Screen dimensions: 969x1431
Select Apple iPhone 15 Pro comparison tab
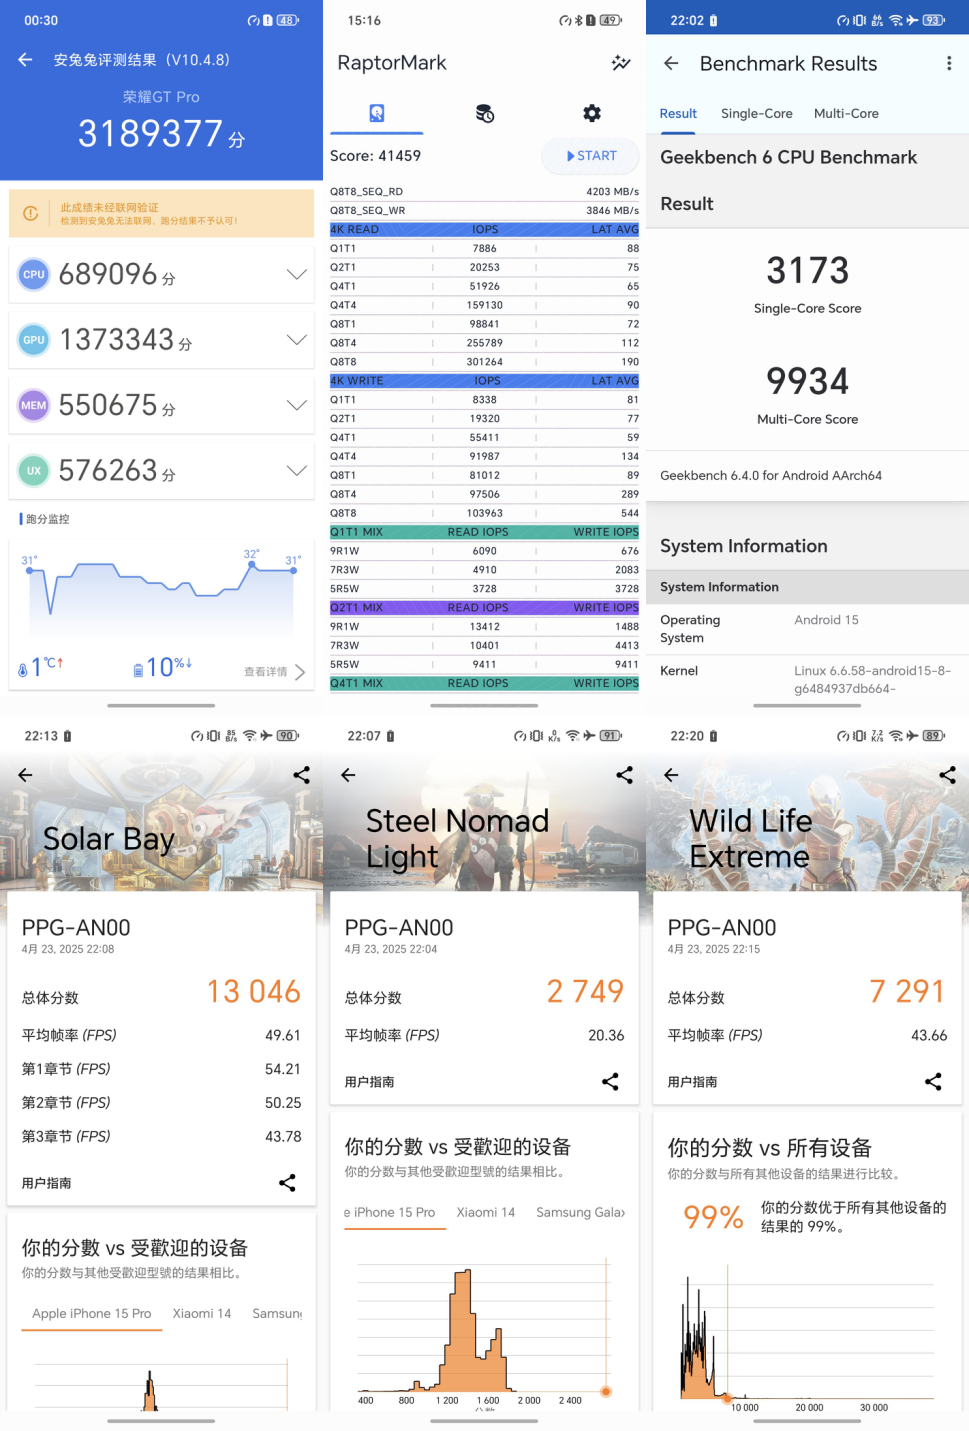[x=91, y=1314]
